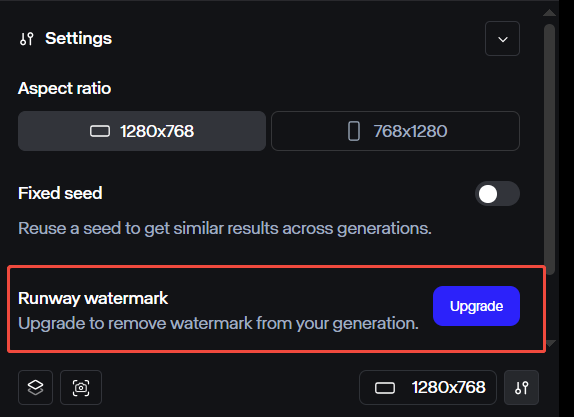The height and width of the screenshot is (417, 574).
Task: Click the camera capture frame icon button
Action: coord(81,387)
